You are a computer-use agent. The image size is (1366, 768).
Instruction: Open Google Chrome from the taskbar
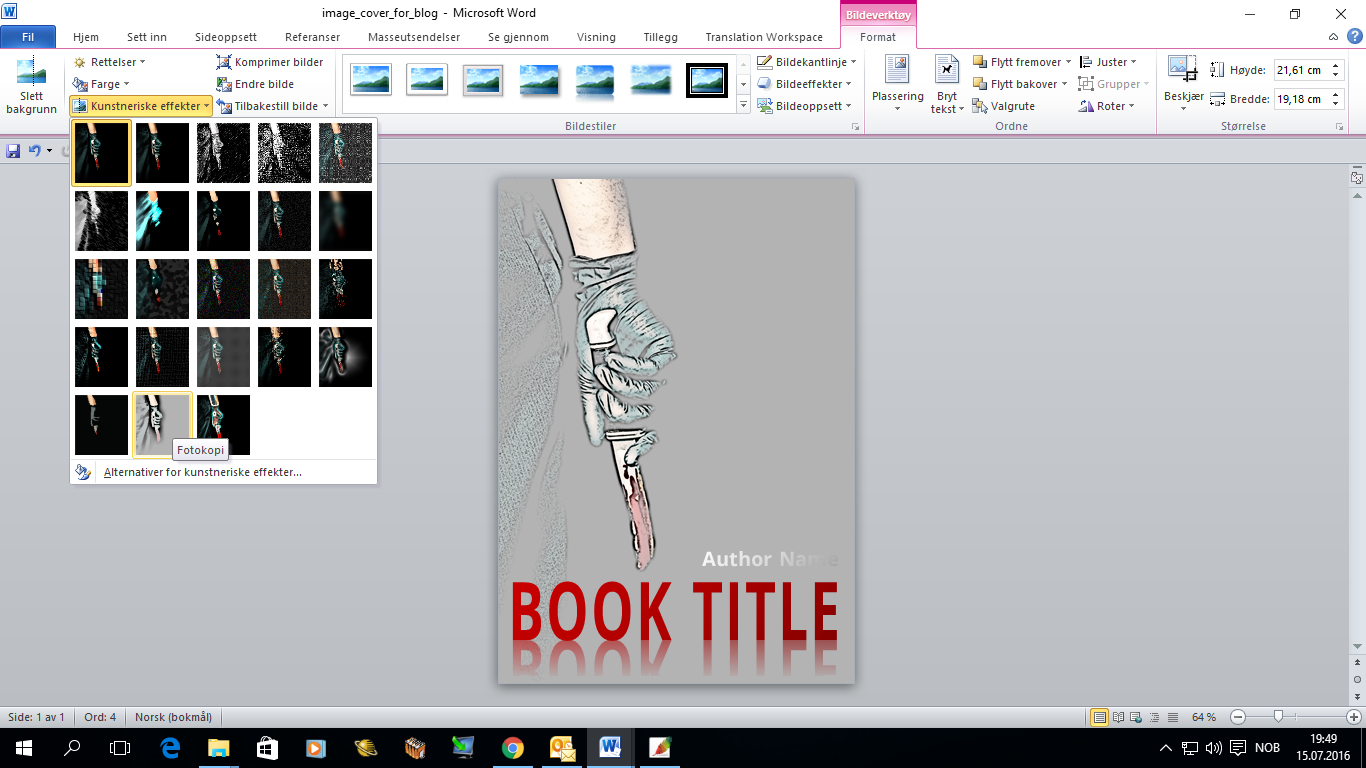512,747
